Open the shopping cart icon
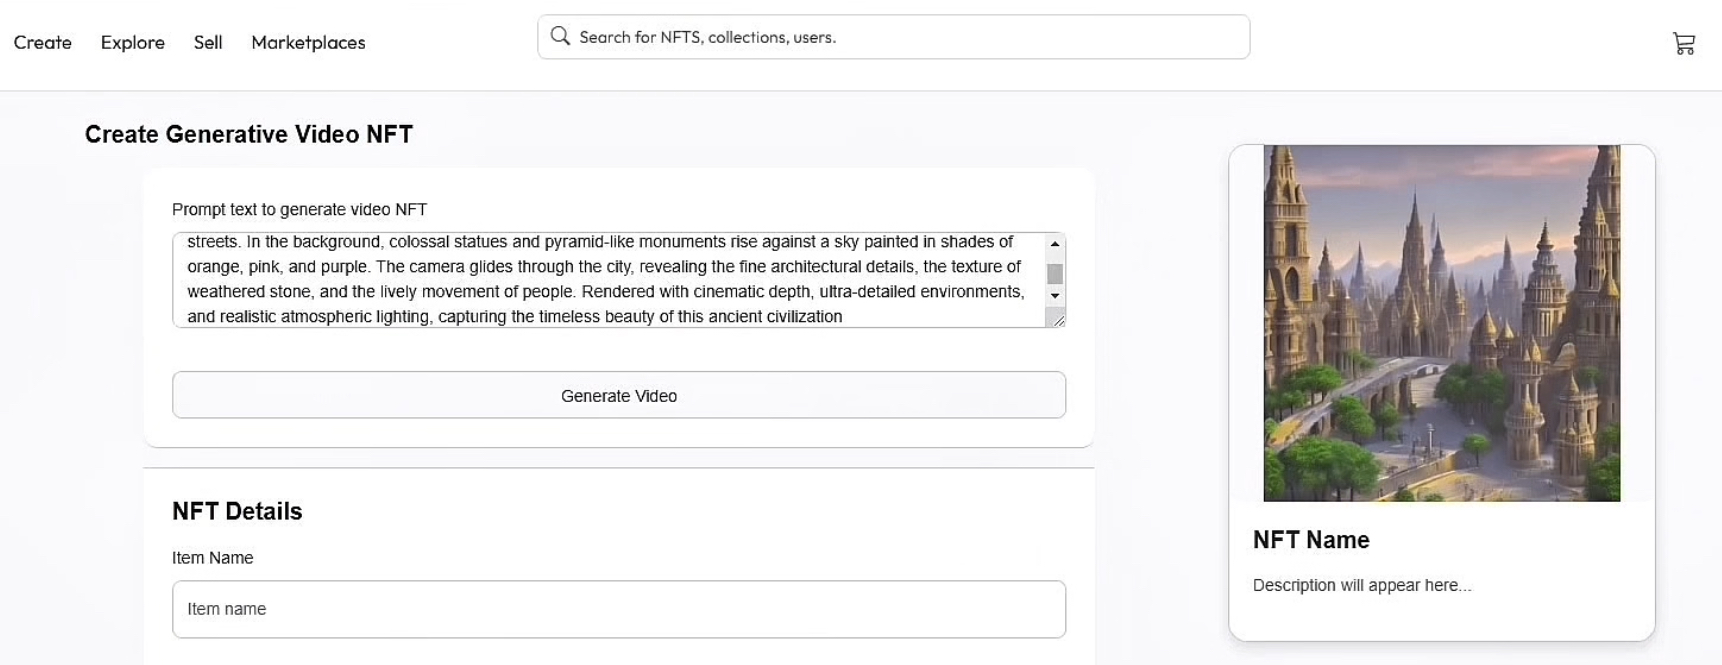Image resolution: width=1722 pixels, height=665 pixels. (x=1684, y=43)
